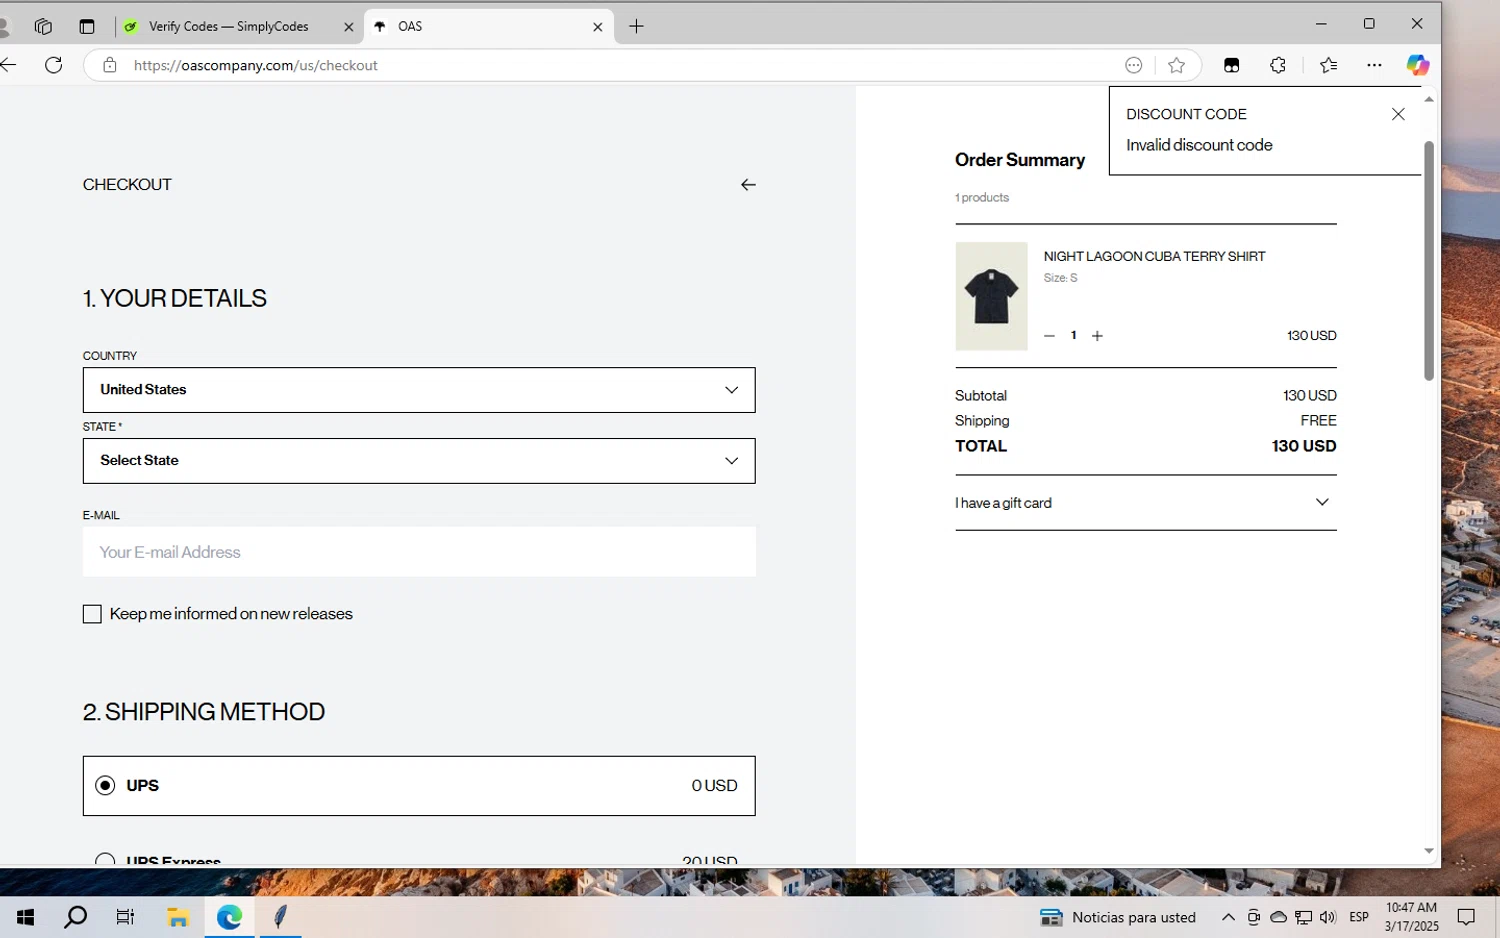Open the volume control in the tray
This screenshot has width=1500, height=938.
click(1328, 917)
